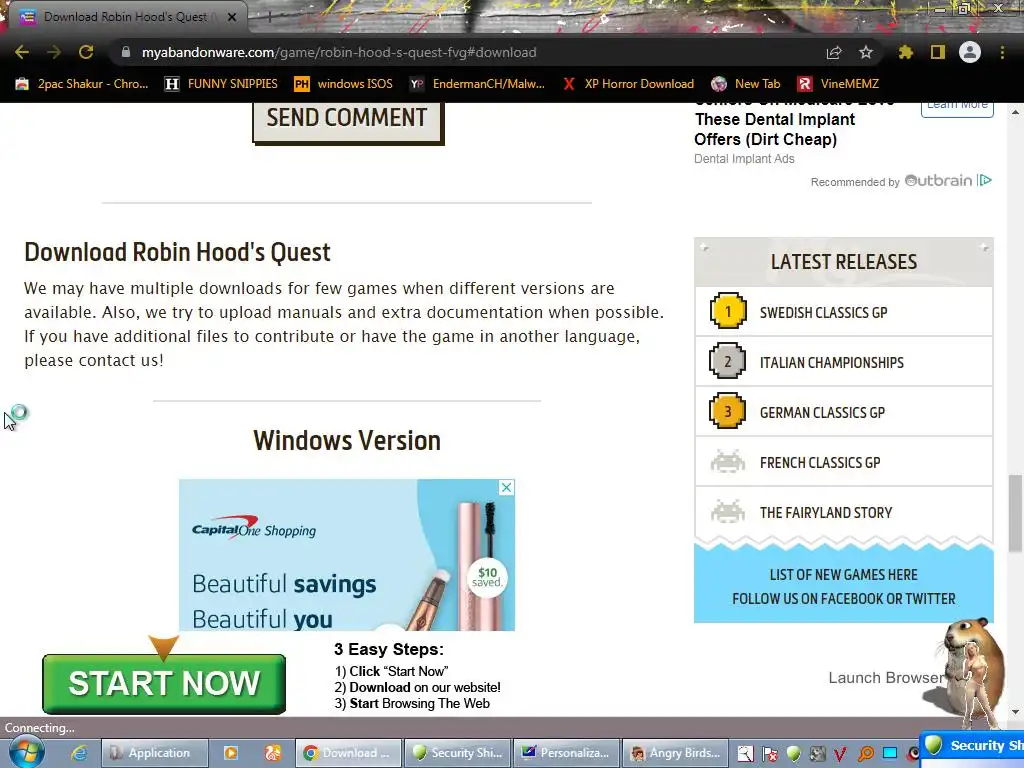Click invader icon beside The Fairyland Story

pos(728,511)
